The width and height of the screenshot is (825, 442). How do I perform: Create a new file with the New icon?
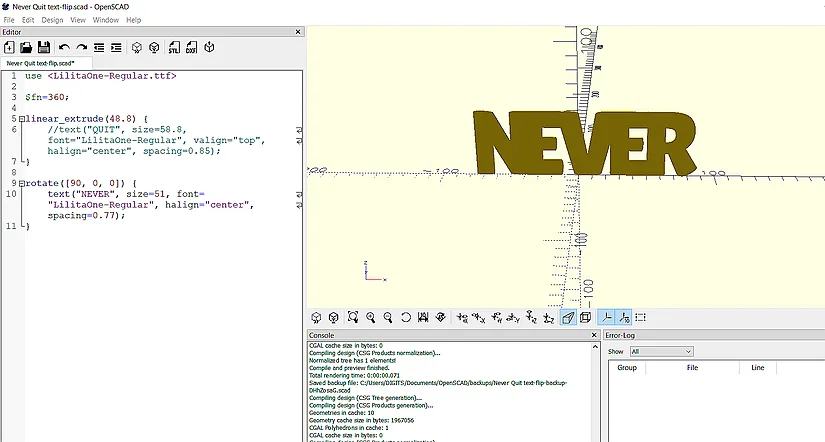(x=9, y=47)
